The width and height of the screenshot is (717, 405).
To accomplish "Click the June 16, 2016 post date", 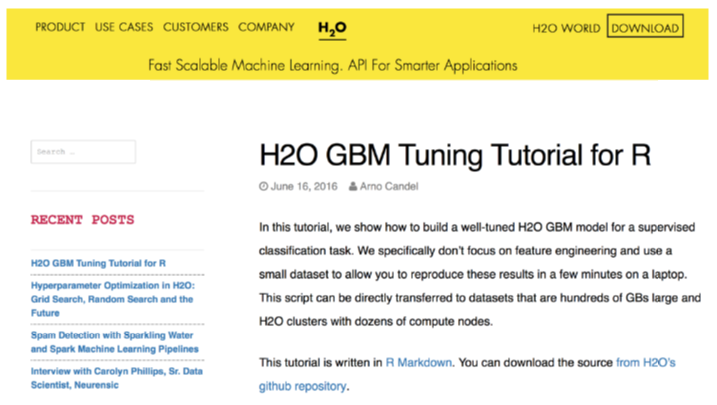I will 304,187.
